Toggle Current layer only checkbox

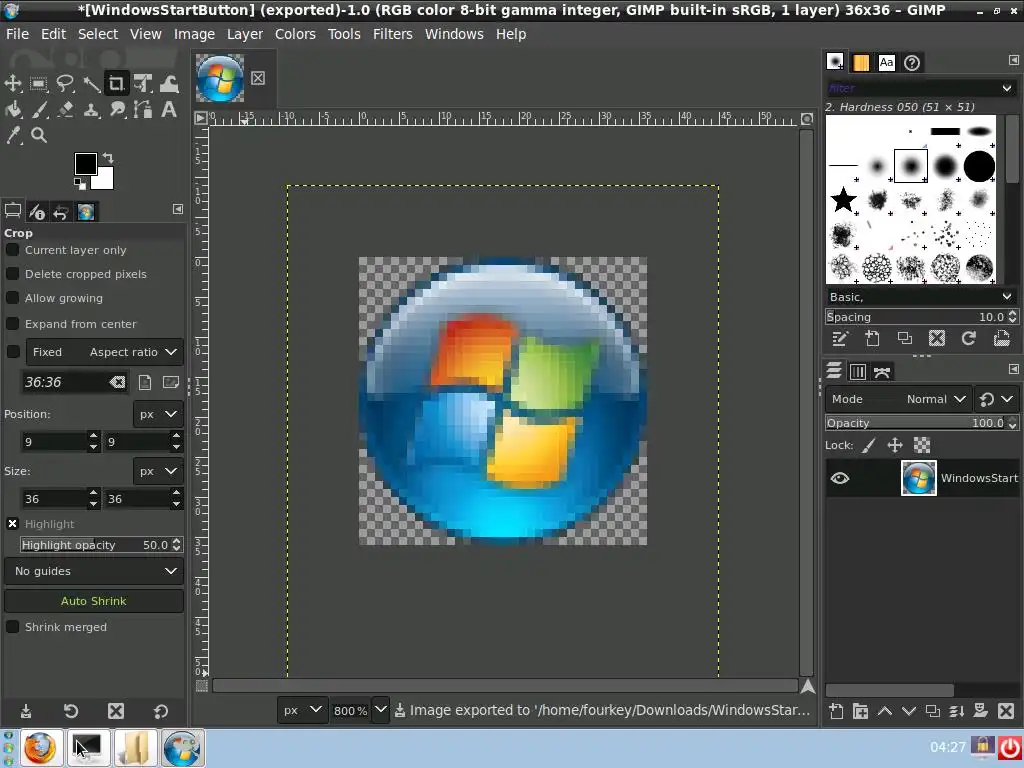(x=12, y=250)
